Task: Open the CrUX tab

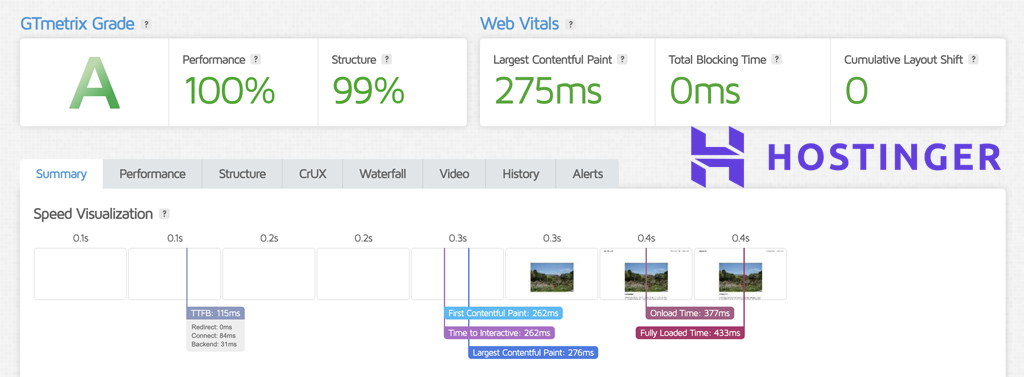Action: pyautogui.click(x=312, y=174)
